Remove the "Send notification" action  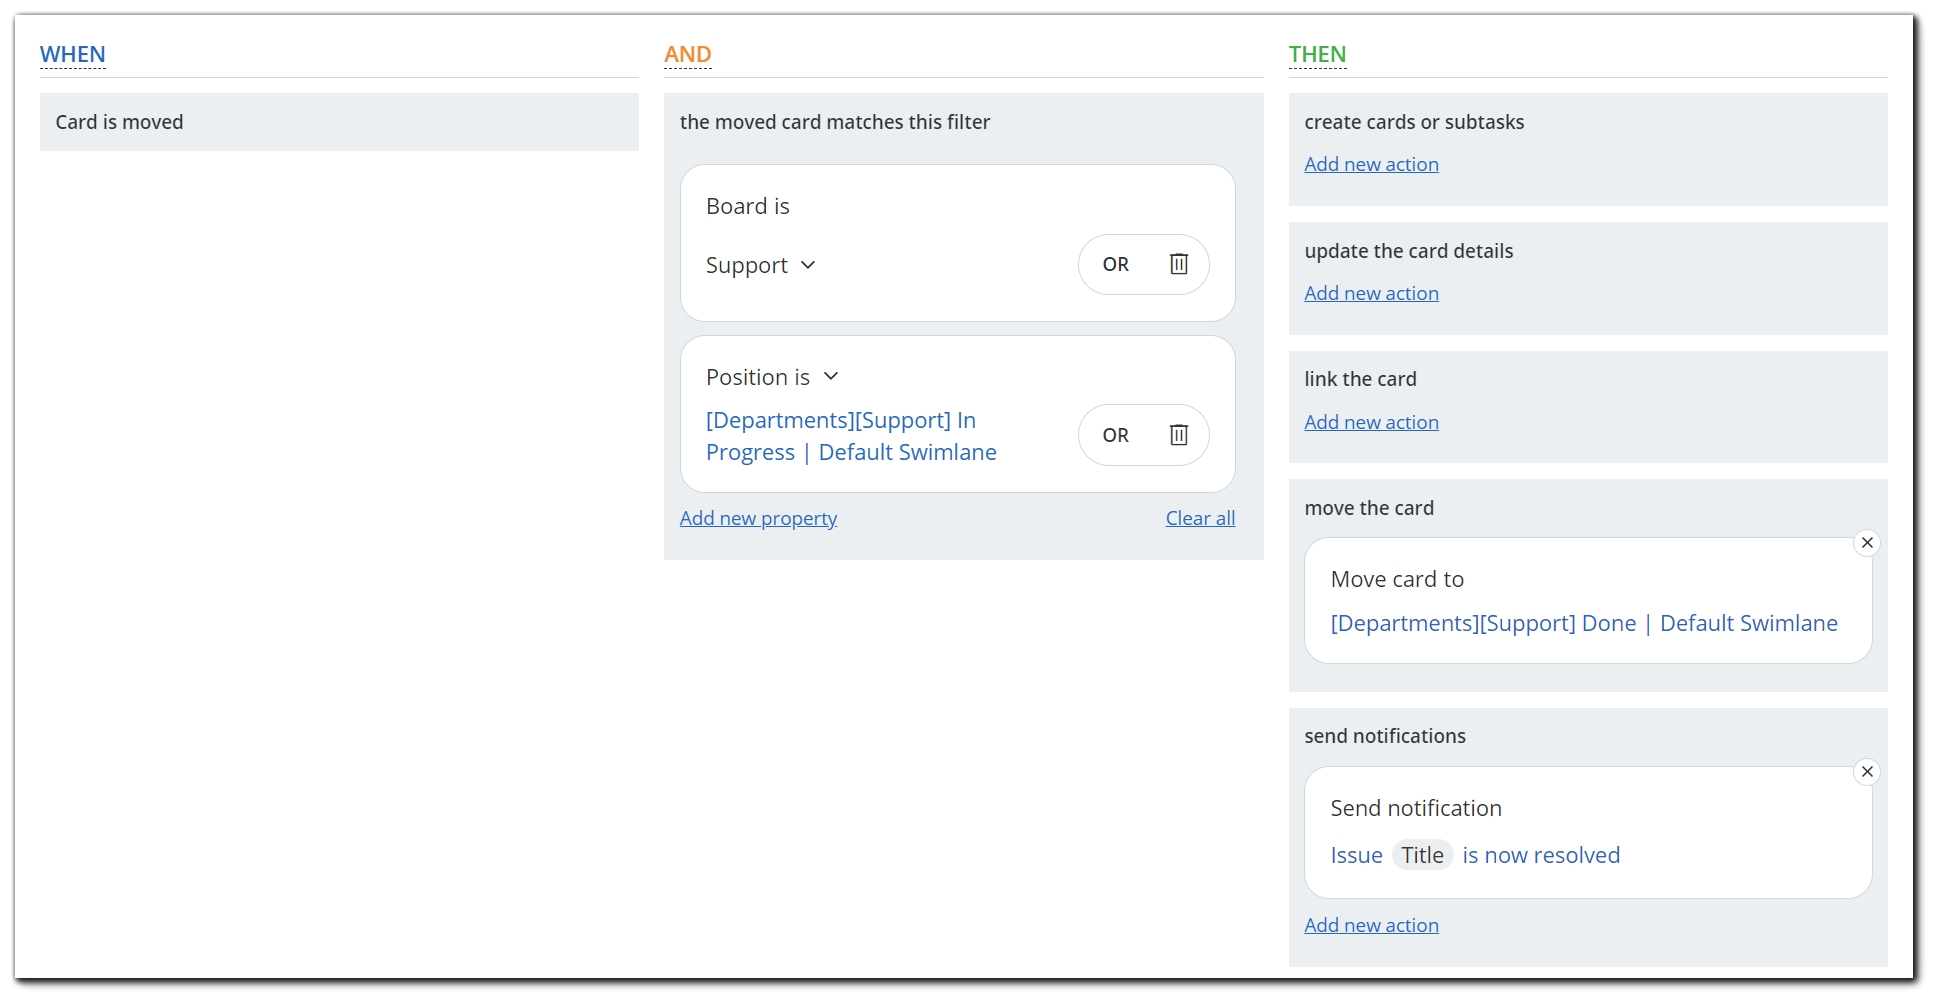click(x=1867, y=771)
